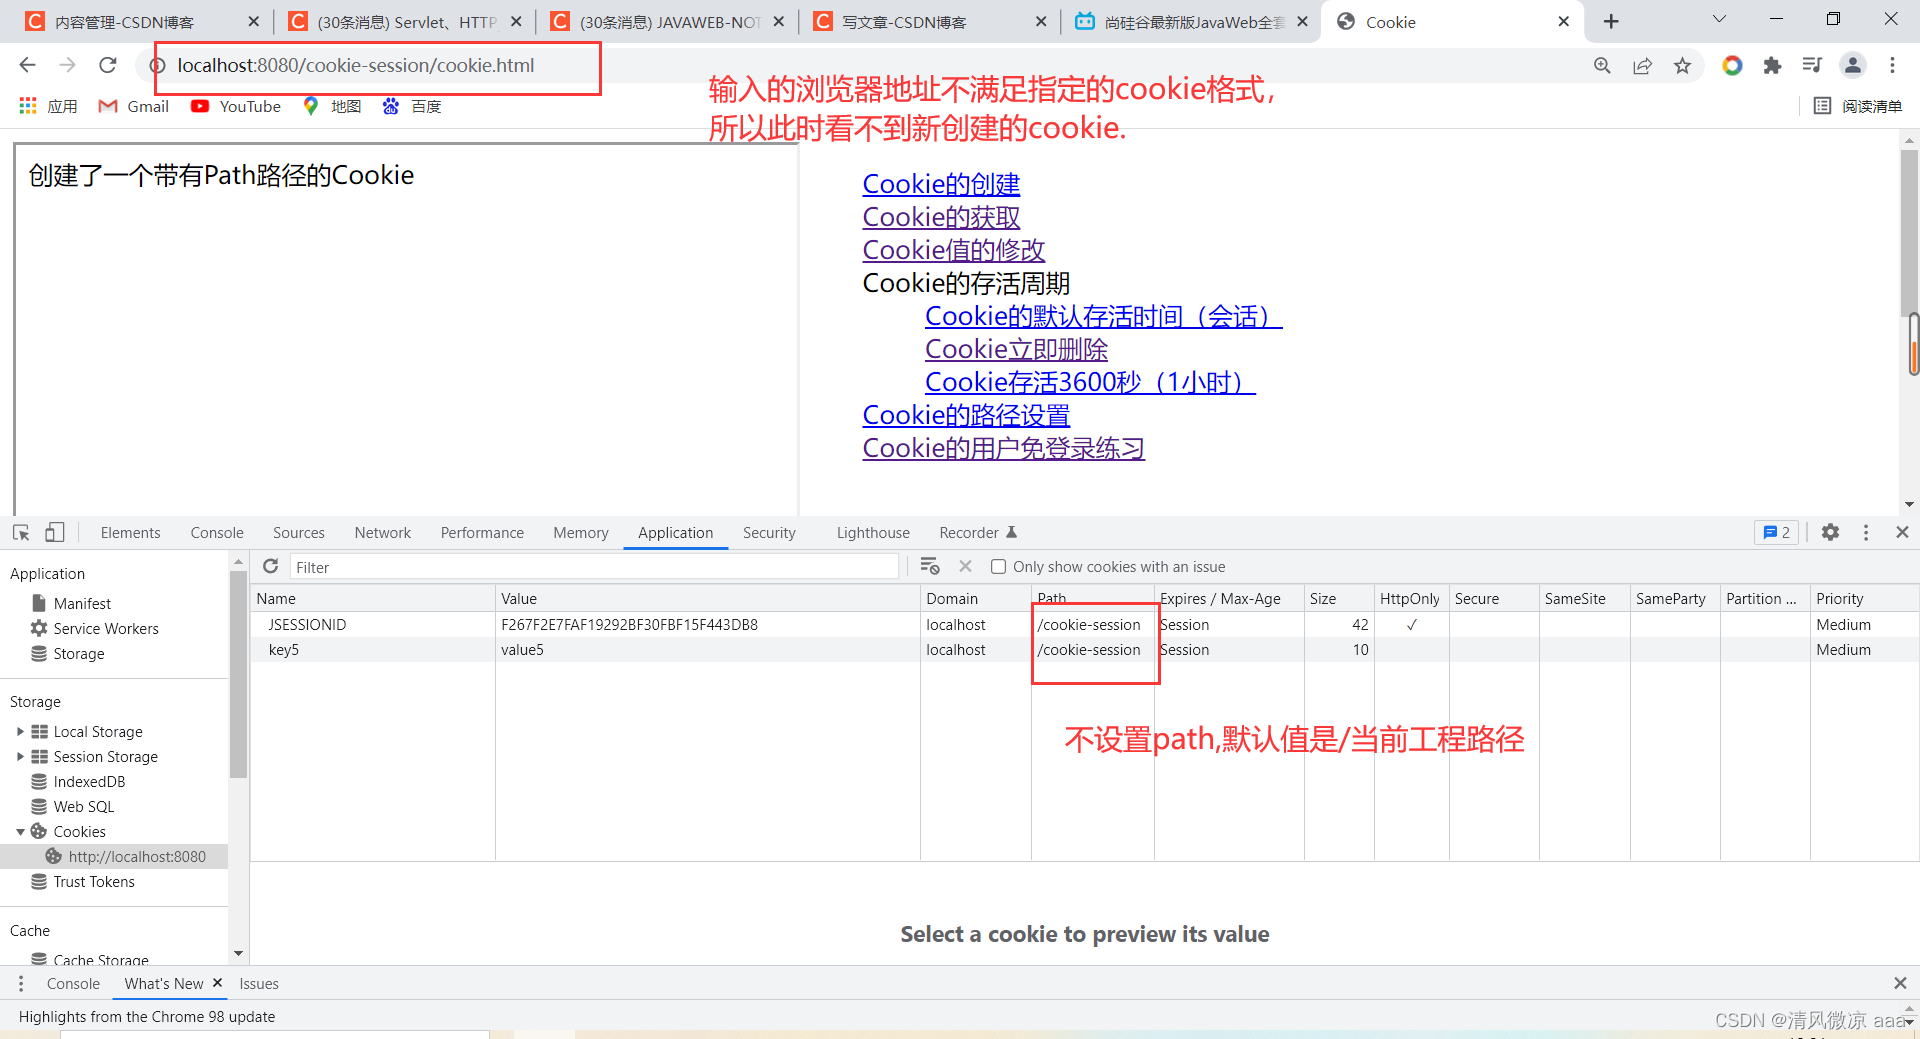Expand the Local Storage tree node
Screen dimensions: 1920x1039
click(20, 731)
